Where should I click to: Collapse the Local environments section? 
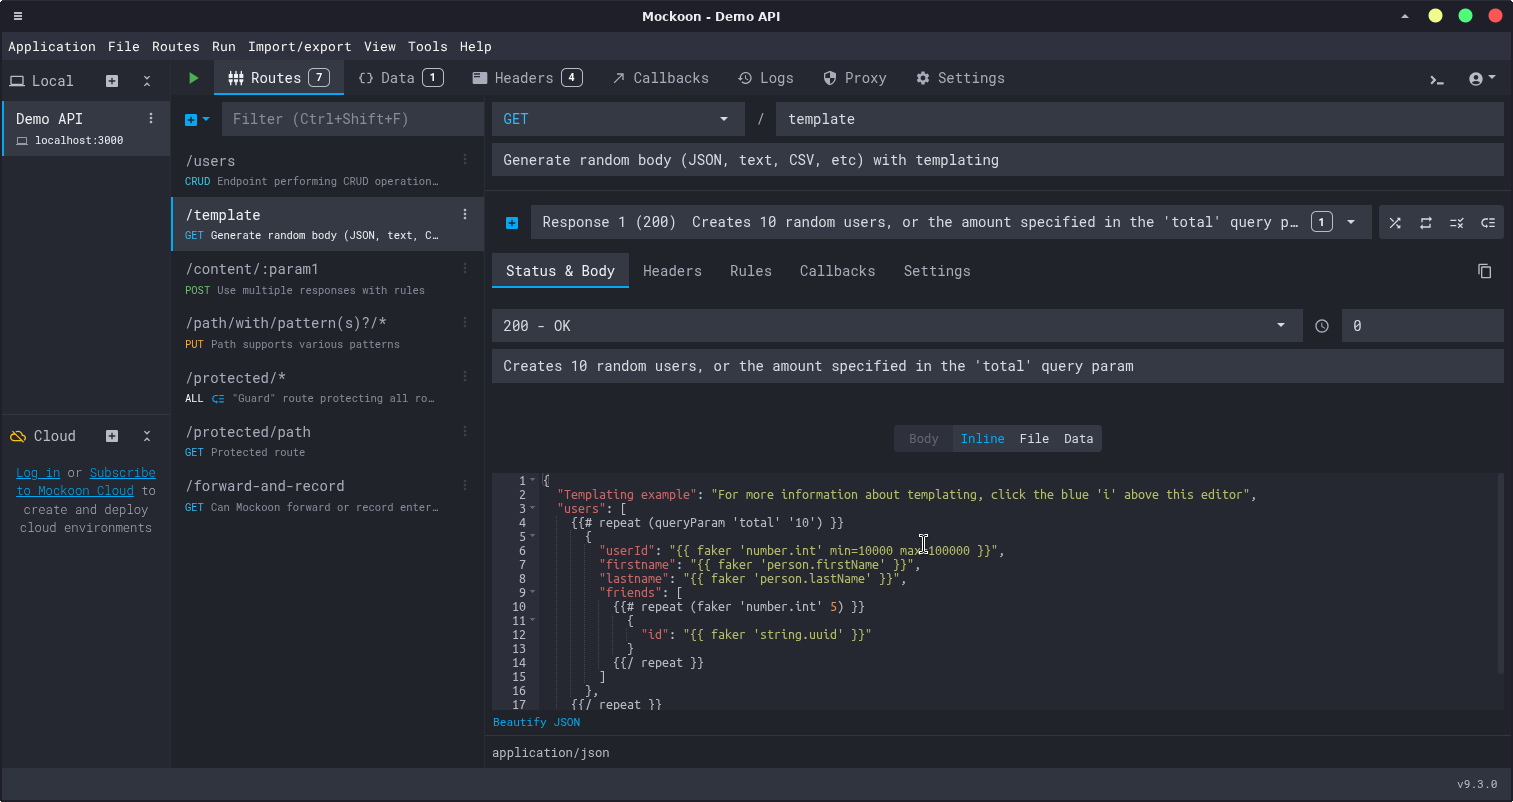tap(147, 81)
